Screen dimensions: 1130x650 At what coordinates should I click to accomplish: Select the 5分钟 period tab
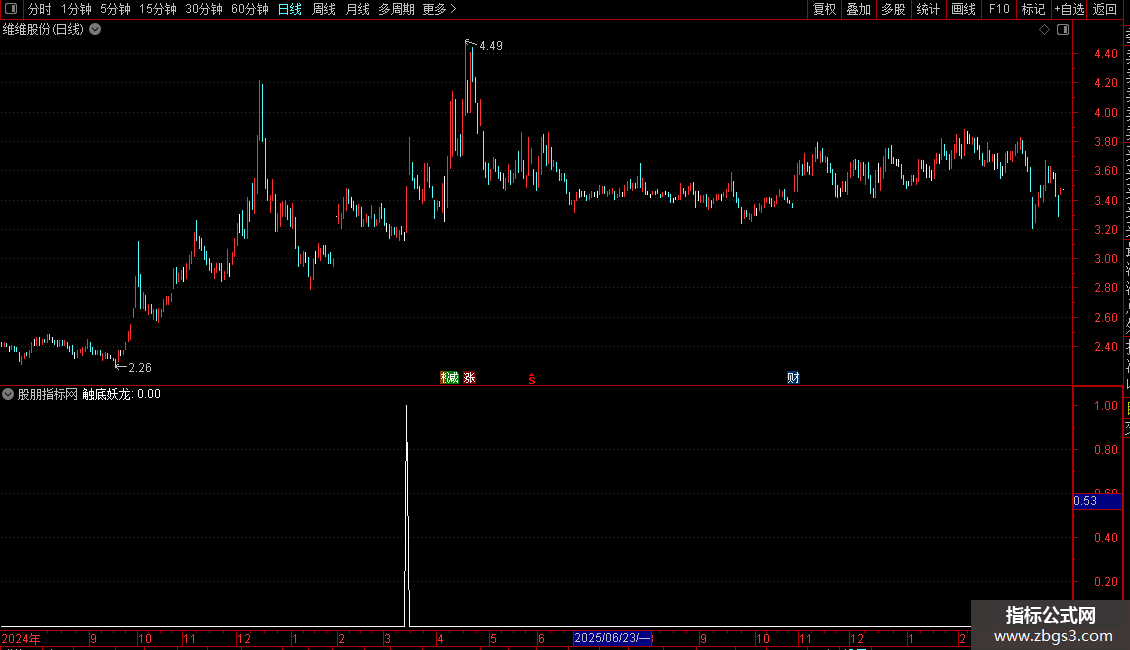(115, 9)
